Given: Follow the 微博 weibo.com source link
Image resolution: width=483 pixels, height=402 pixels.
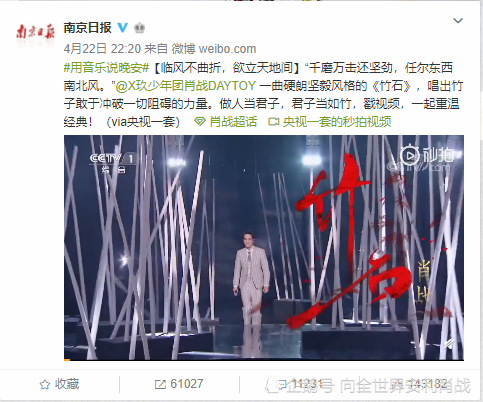Looking at the screenshot, I should tap(214, 49).
